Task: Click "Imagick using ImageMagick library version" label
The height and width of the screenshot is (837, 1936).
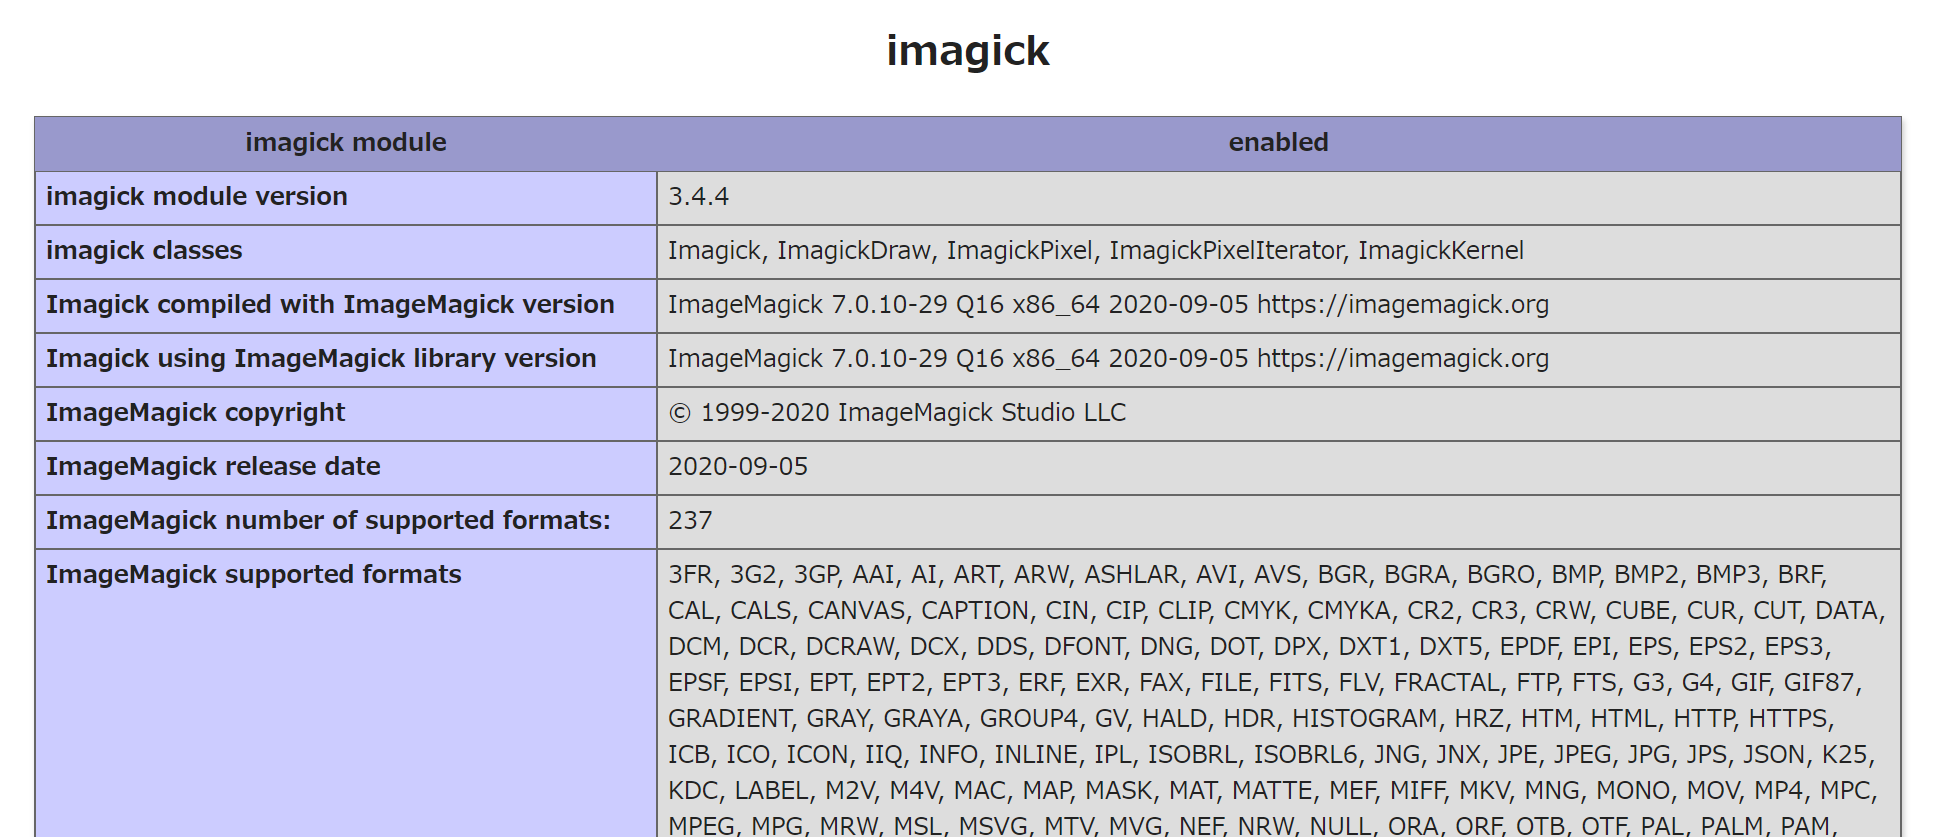Action: [321, 359]
